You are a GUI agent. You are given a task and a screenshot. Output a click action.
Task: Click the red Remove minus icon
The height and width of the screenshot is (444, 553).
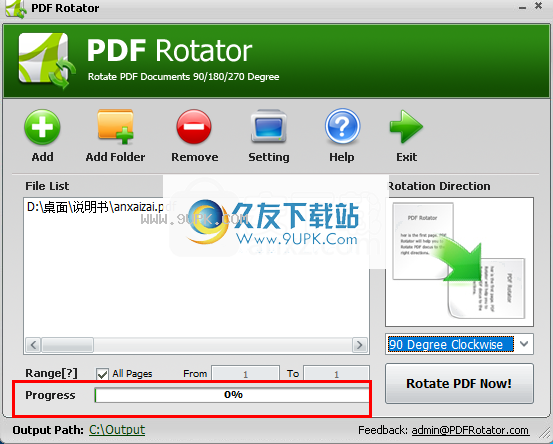pos(194,127)
